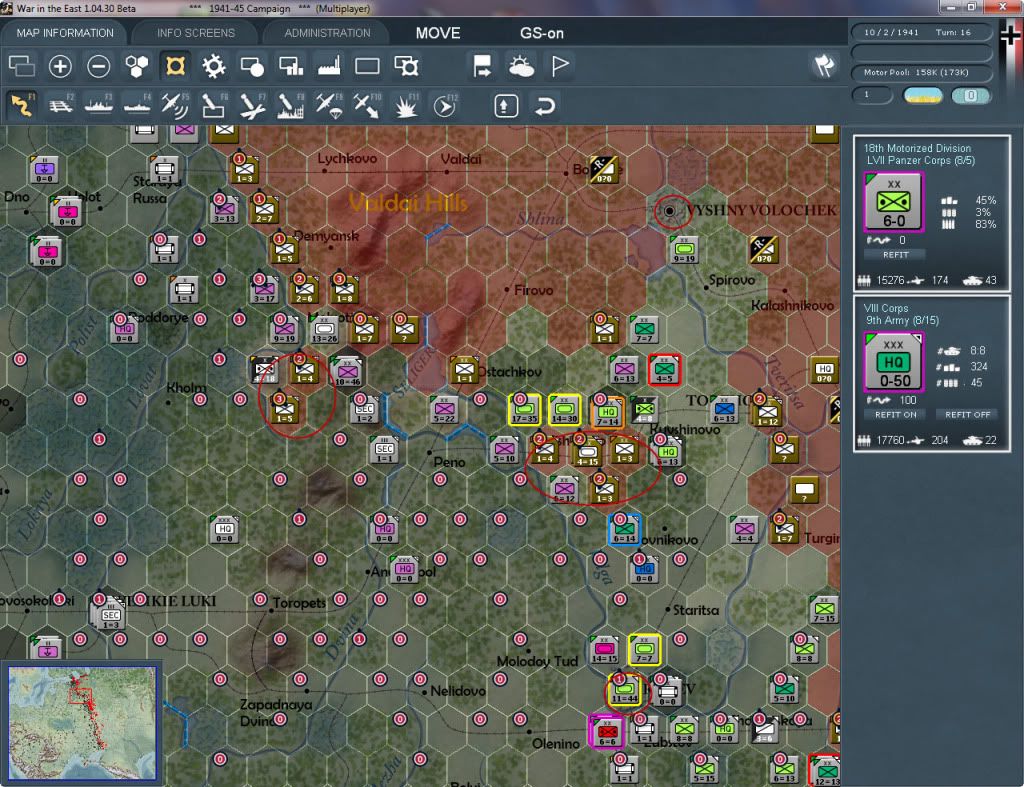The height and width of the screenshot is (787, 1024).
Task: Click the undo move arrow icon
Action: pyautogui.click(x=544, y=106)
